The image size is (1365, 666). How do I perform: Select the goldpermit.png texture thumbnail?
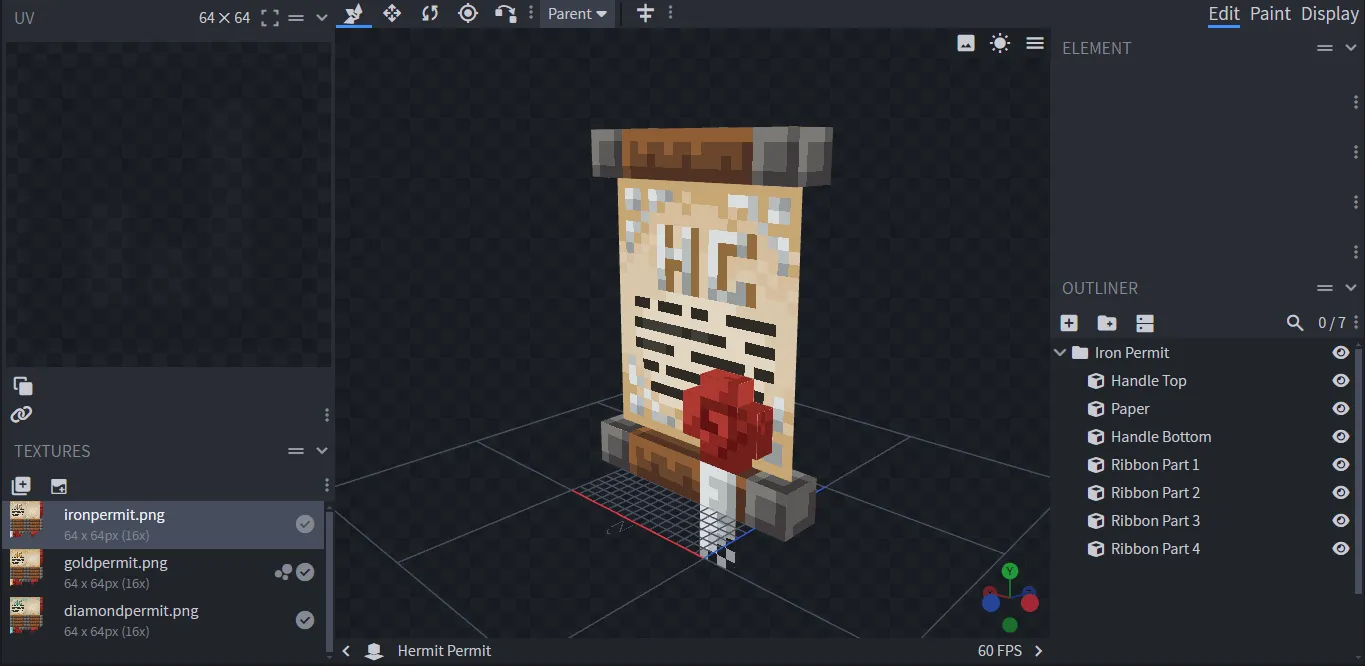(27, 572)
